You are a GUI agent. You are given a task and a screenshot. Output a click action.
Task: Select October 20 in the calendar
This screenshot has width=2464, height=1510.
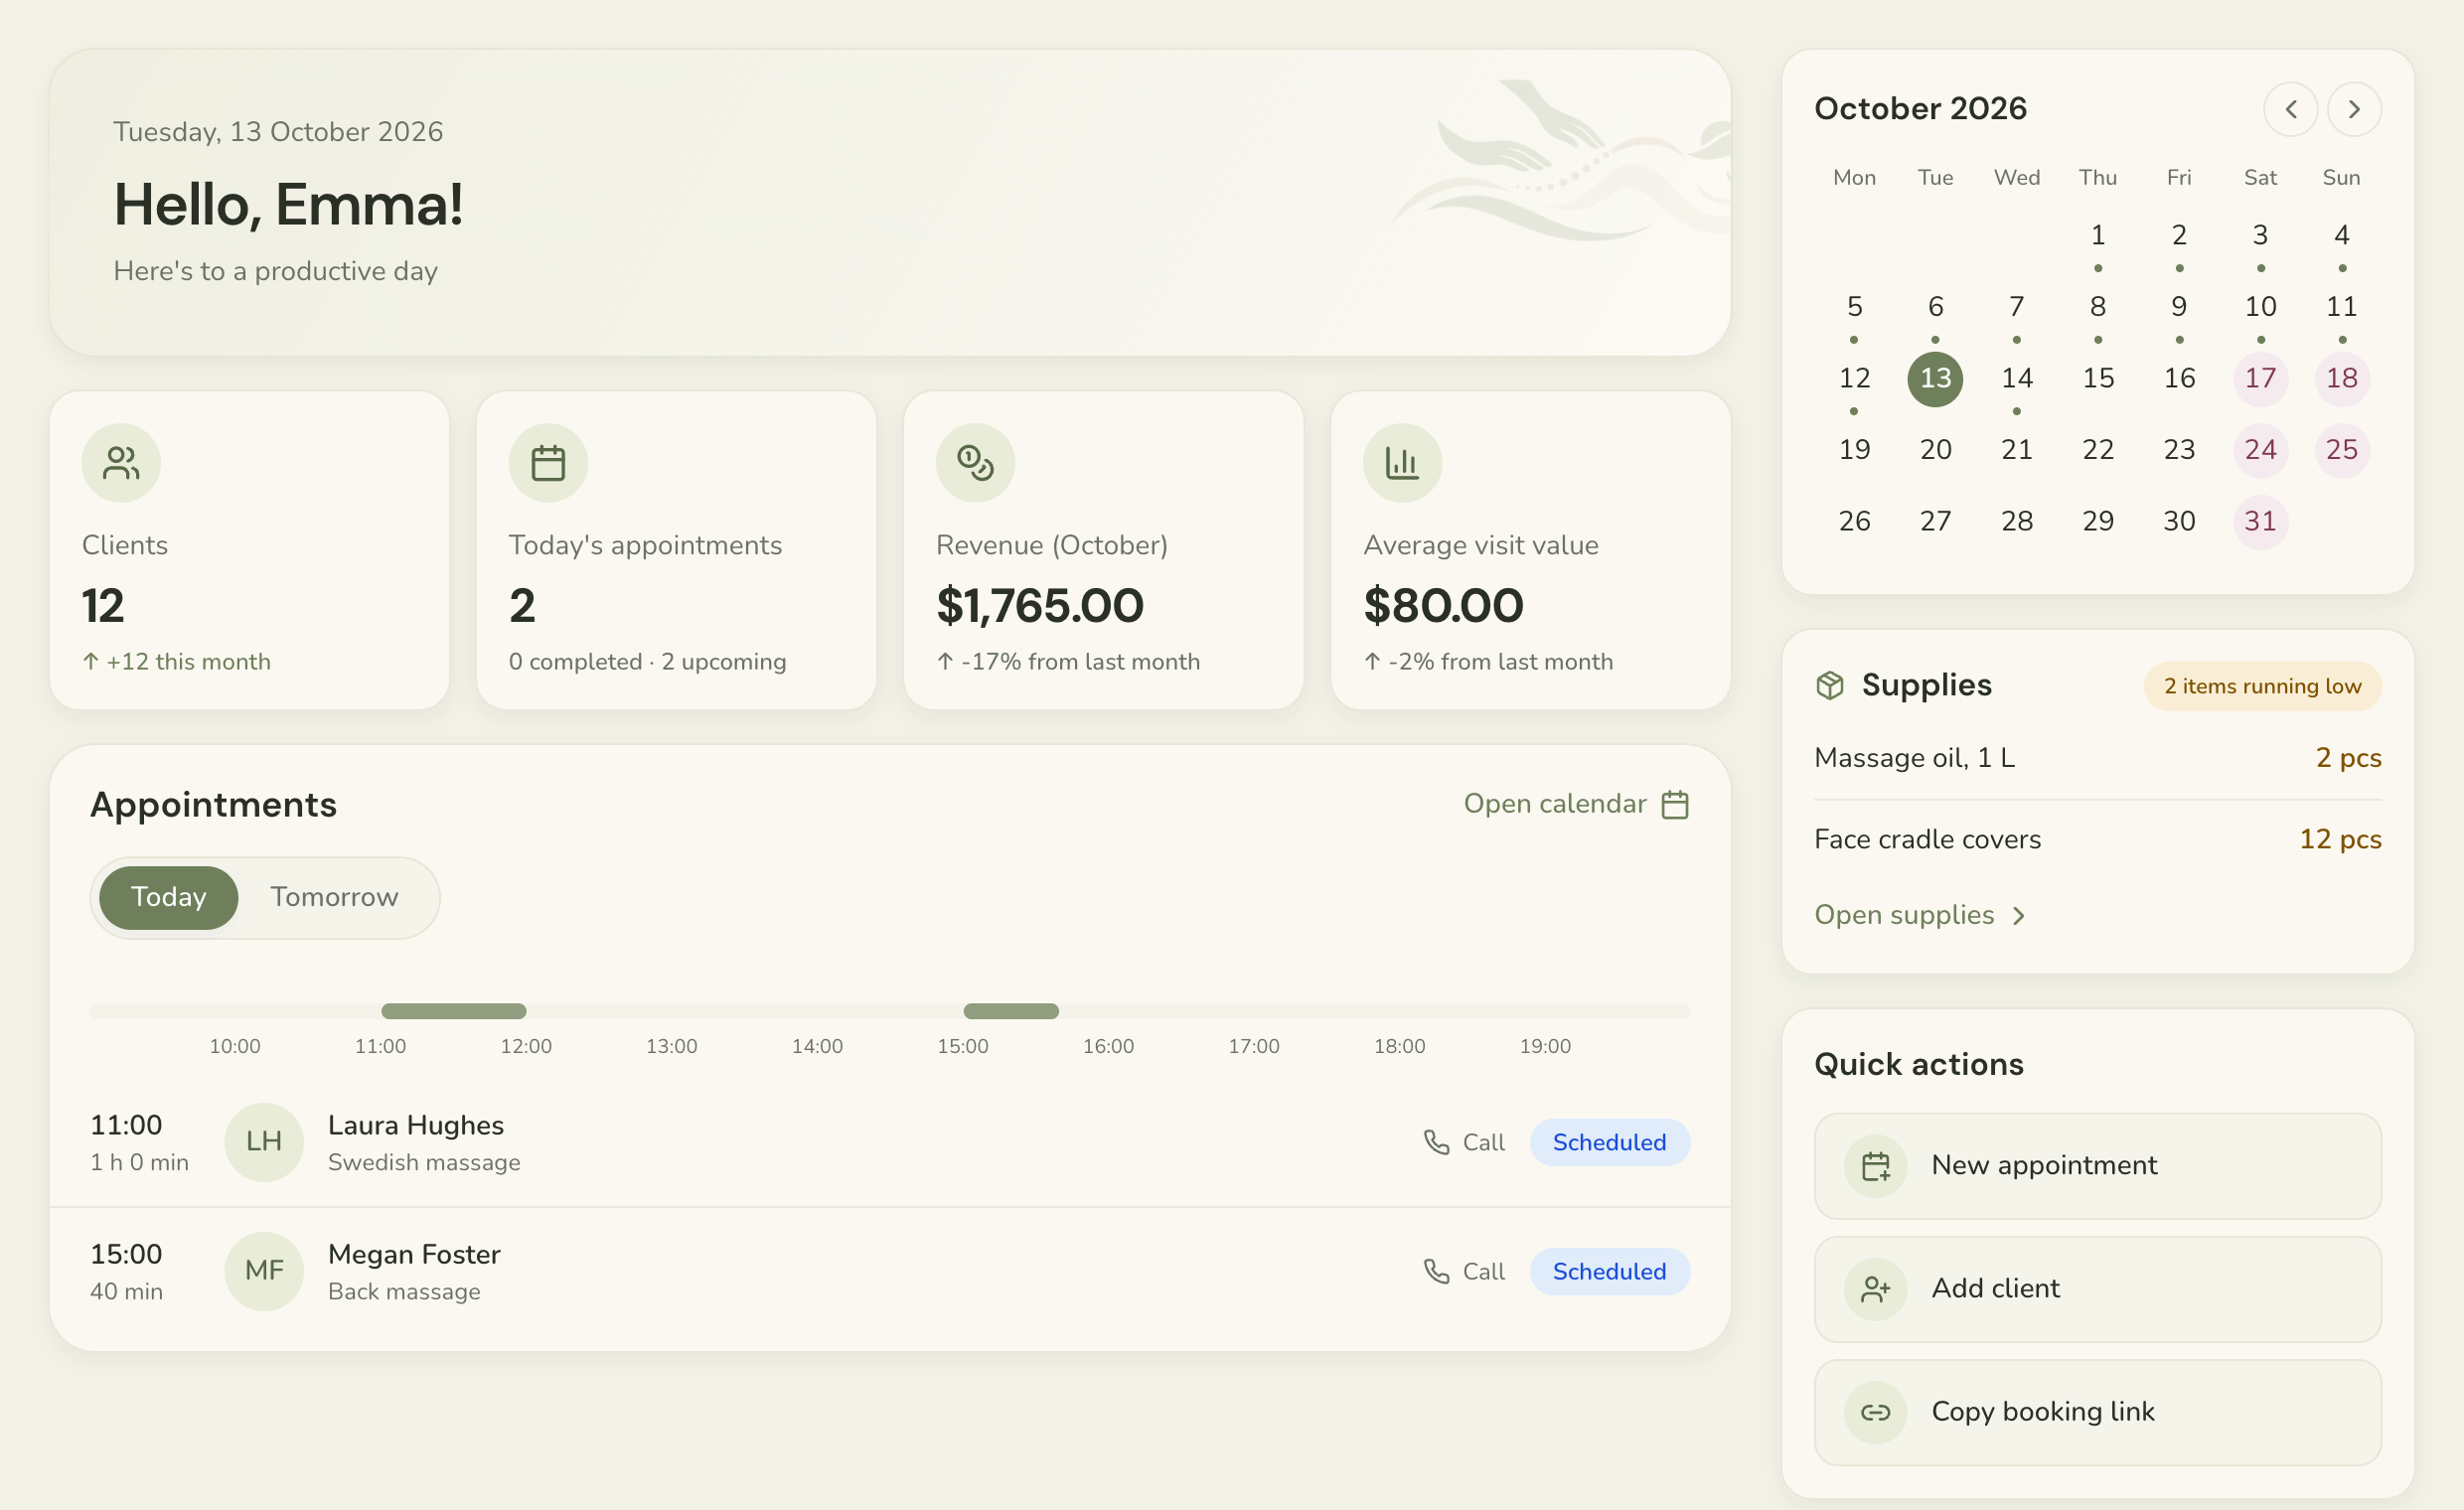(x=1935, y=450)
